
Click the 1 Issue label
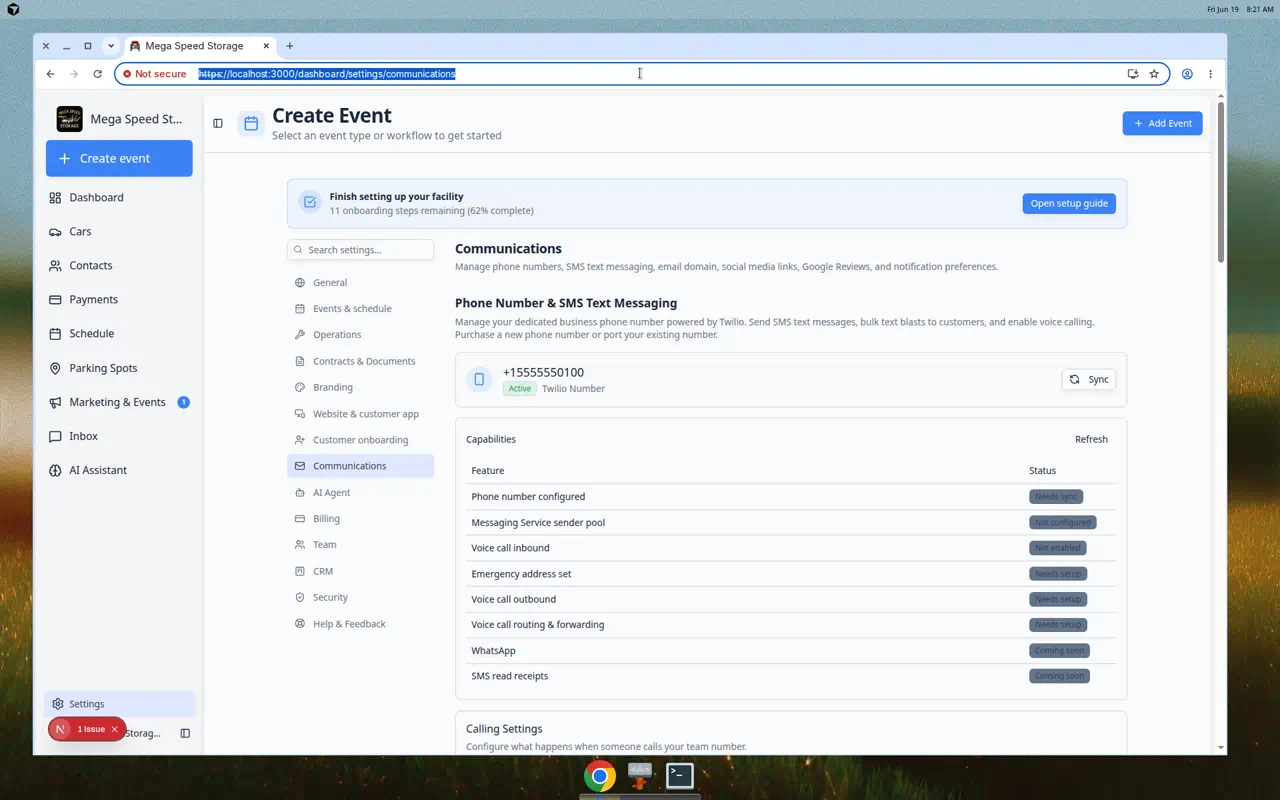click(91, 729)
